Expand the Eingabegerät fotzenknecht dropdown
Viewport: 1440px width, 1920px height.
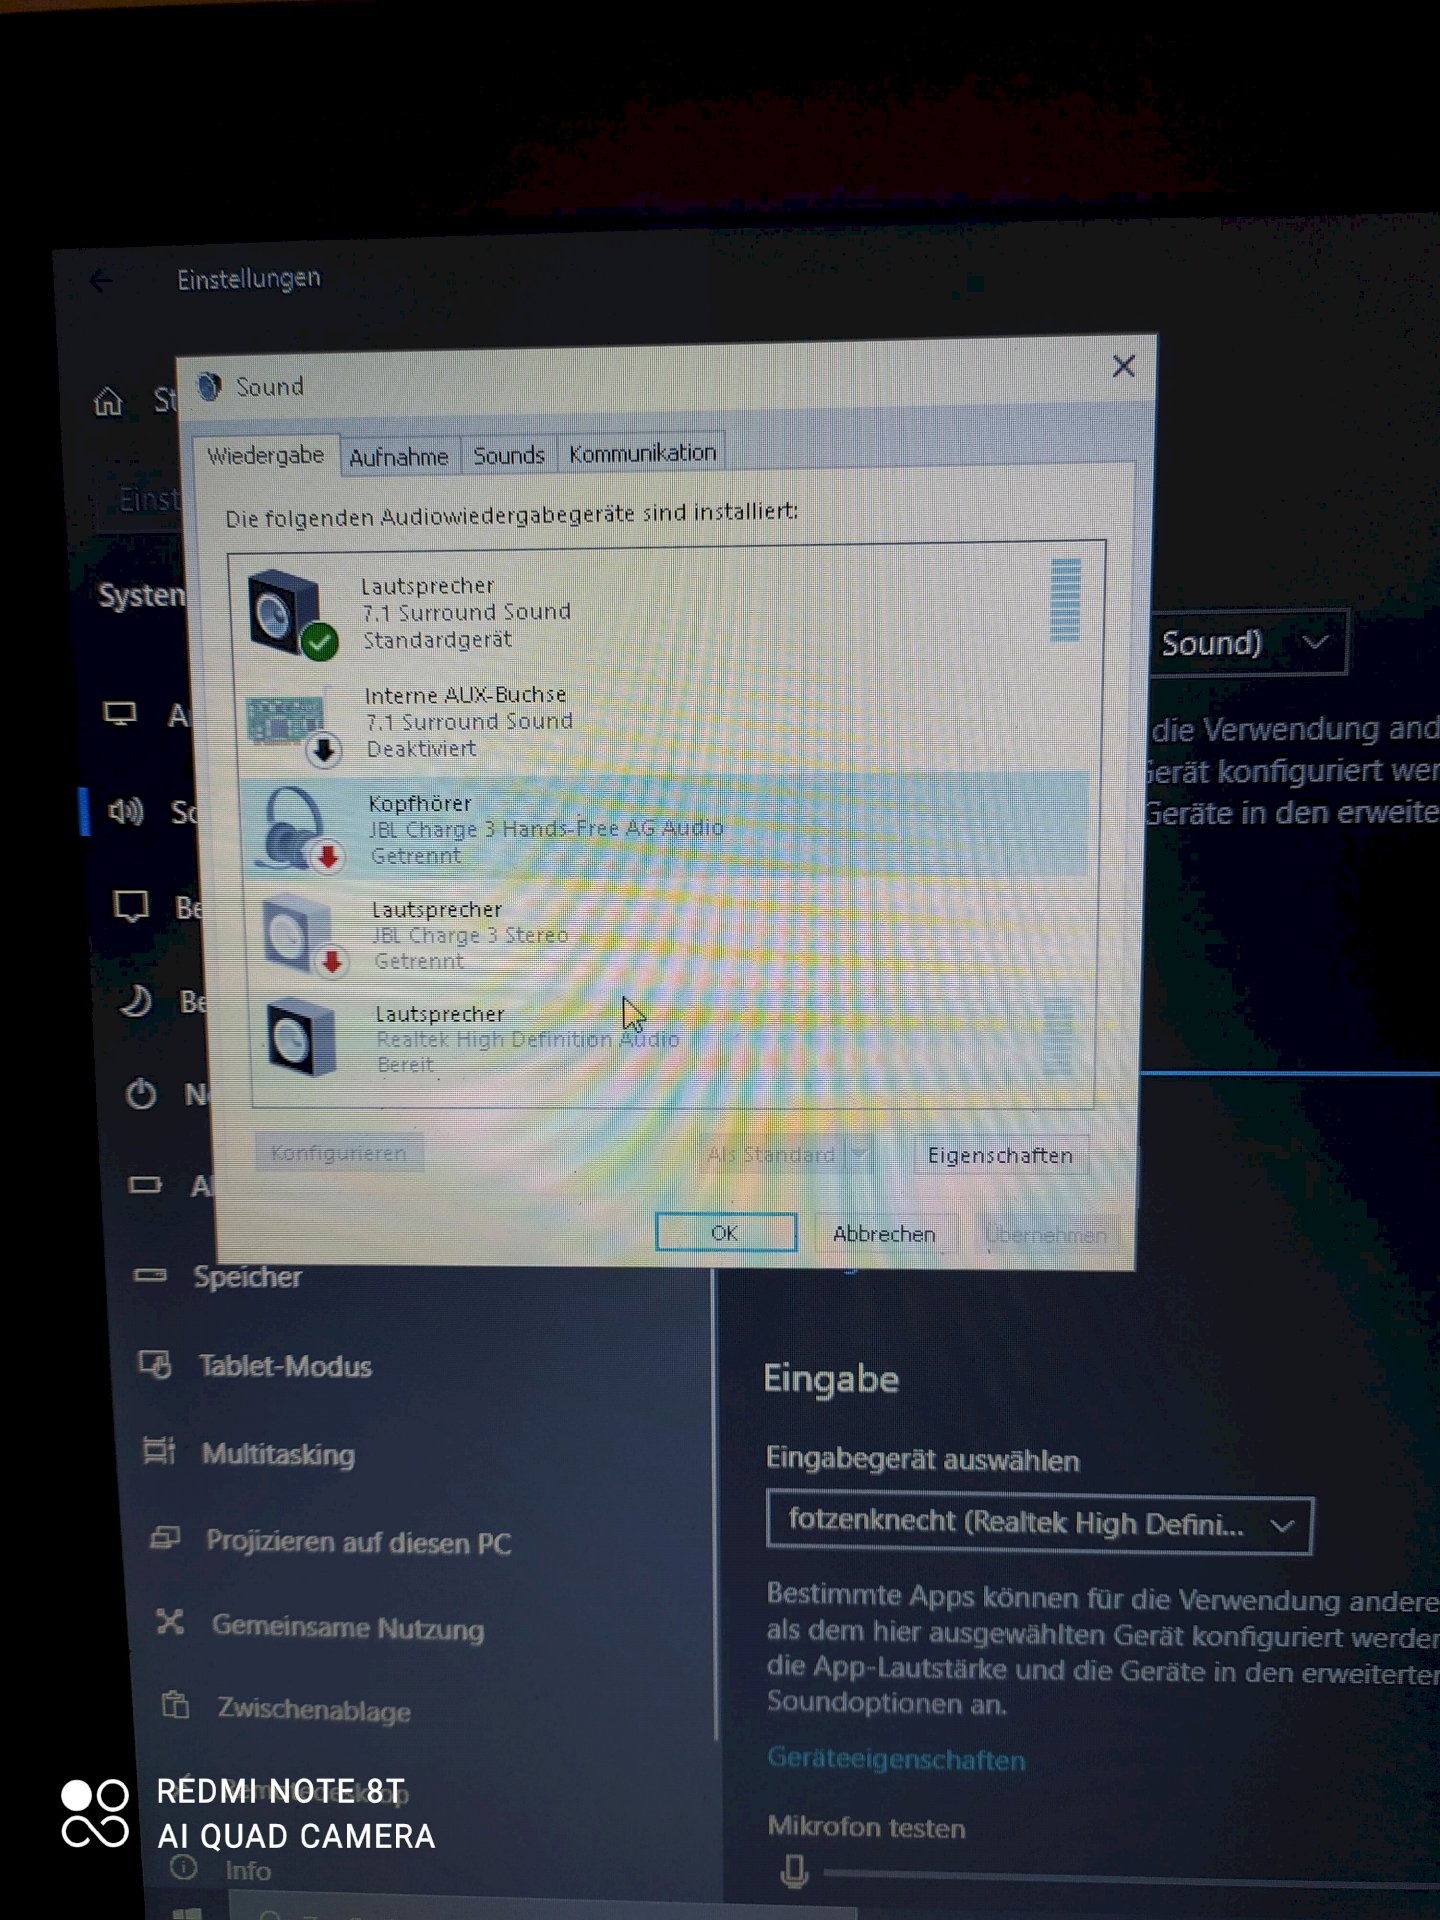(x=1039, y=1523)
